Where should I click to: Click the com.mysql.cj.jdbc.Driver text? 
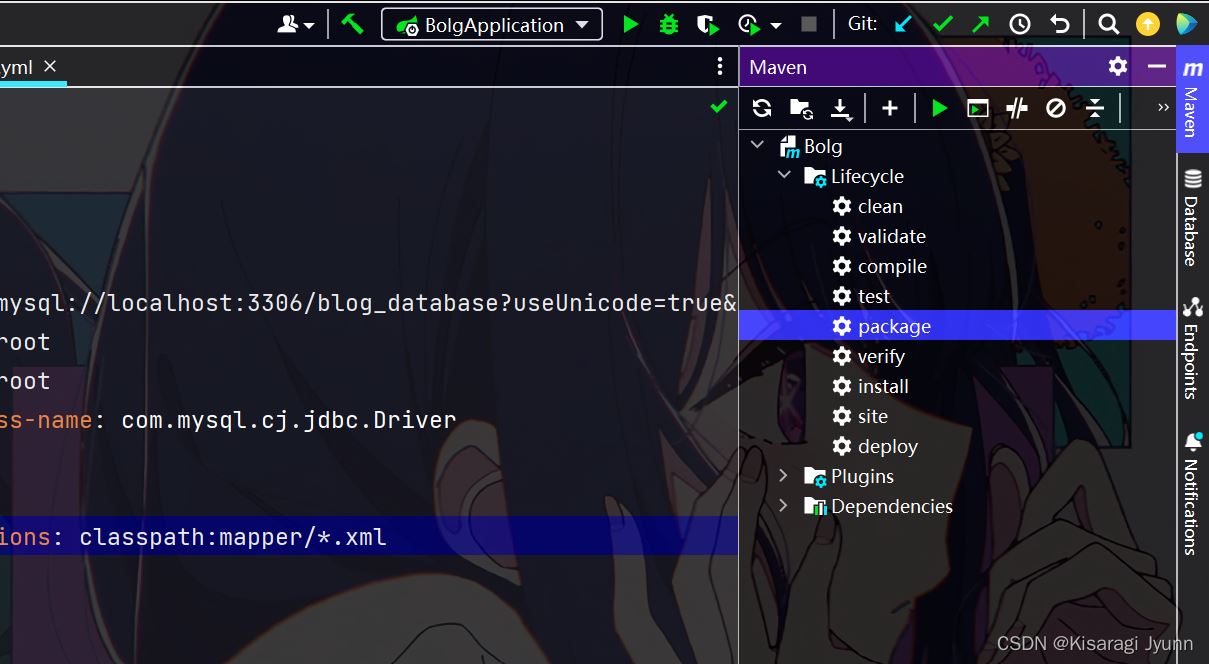point(289,420)
